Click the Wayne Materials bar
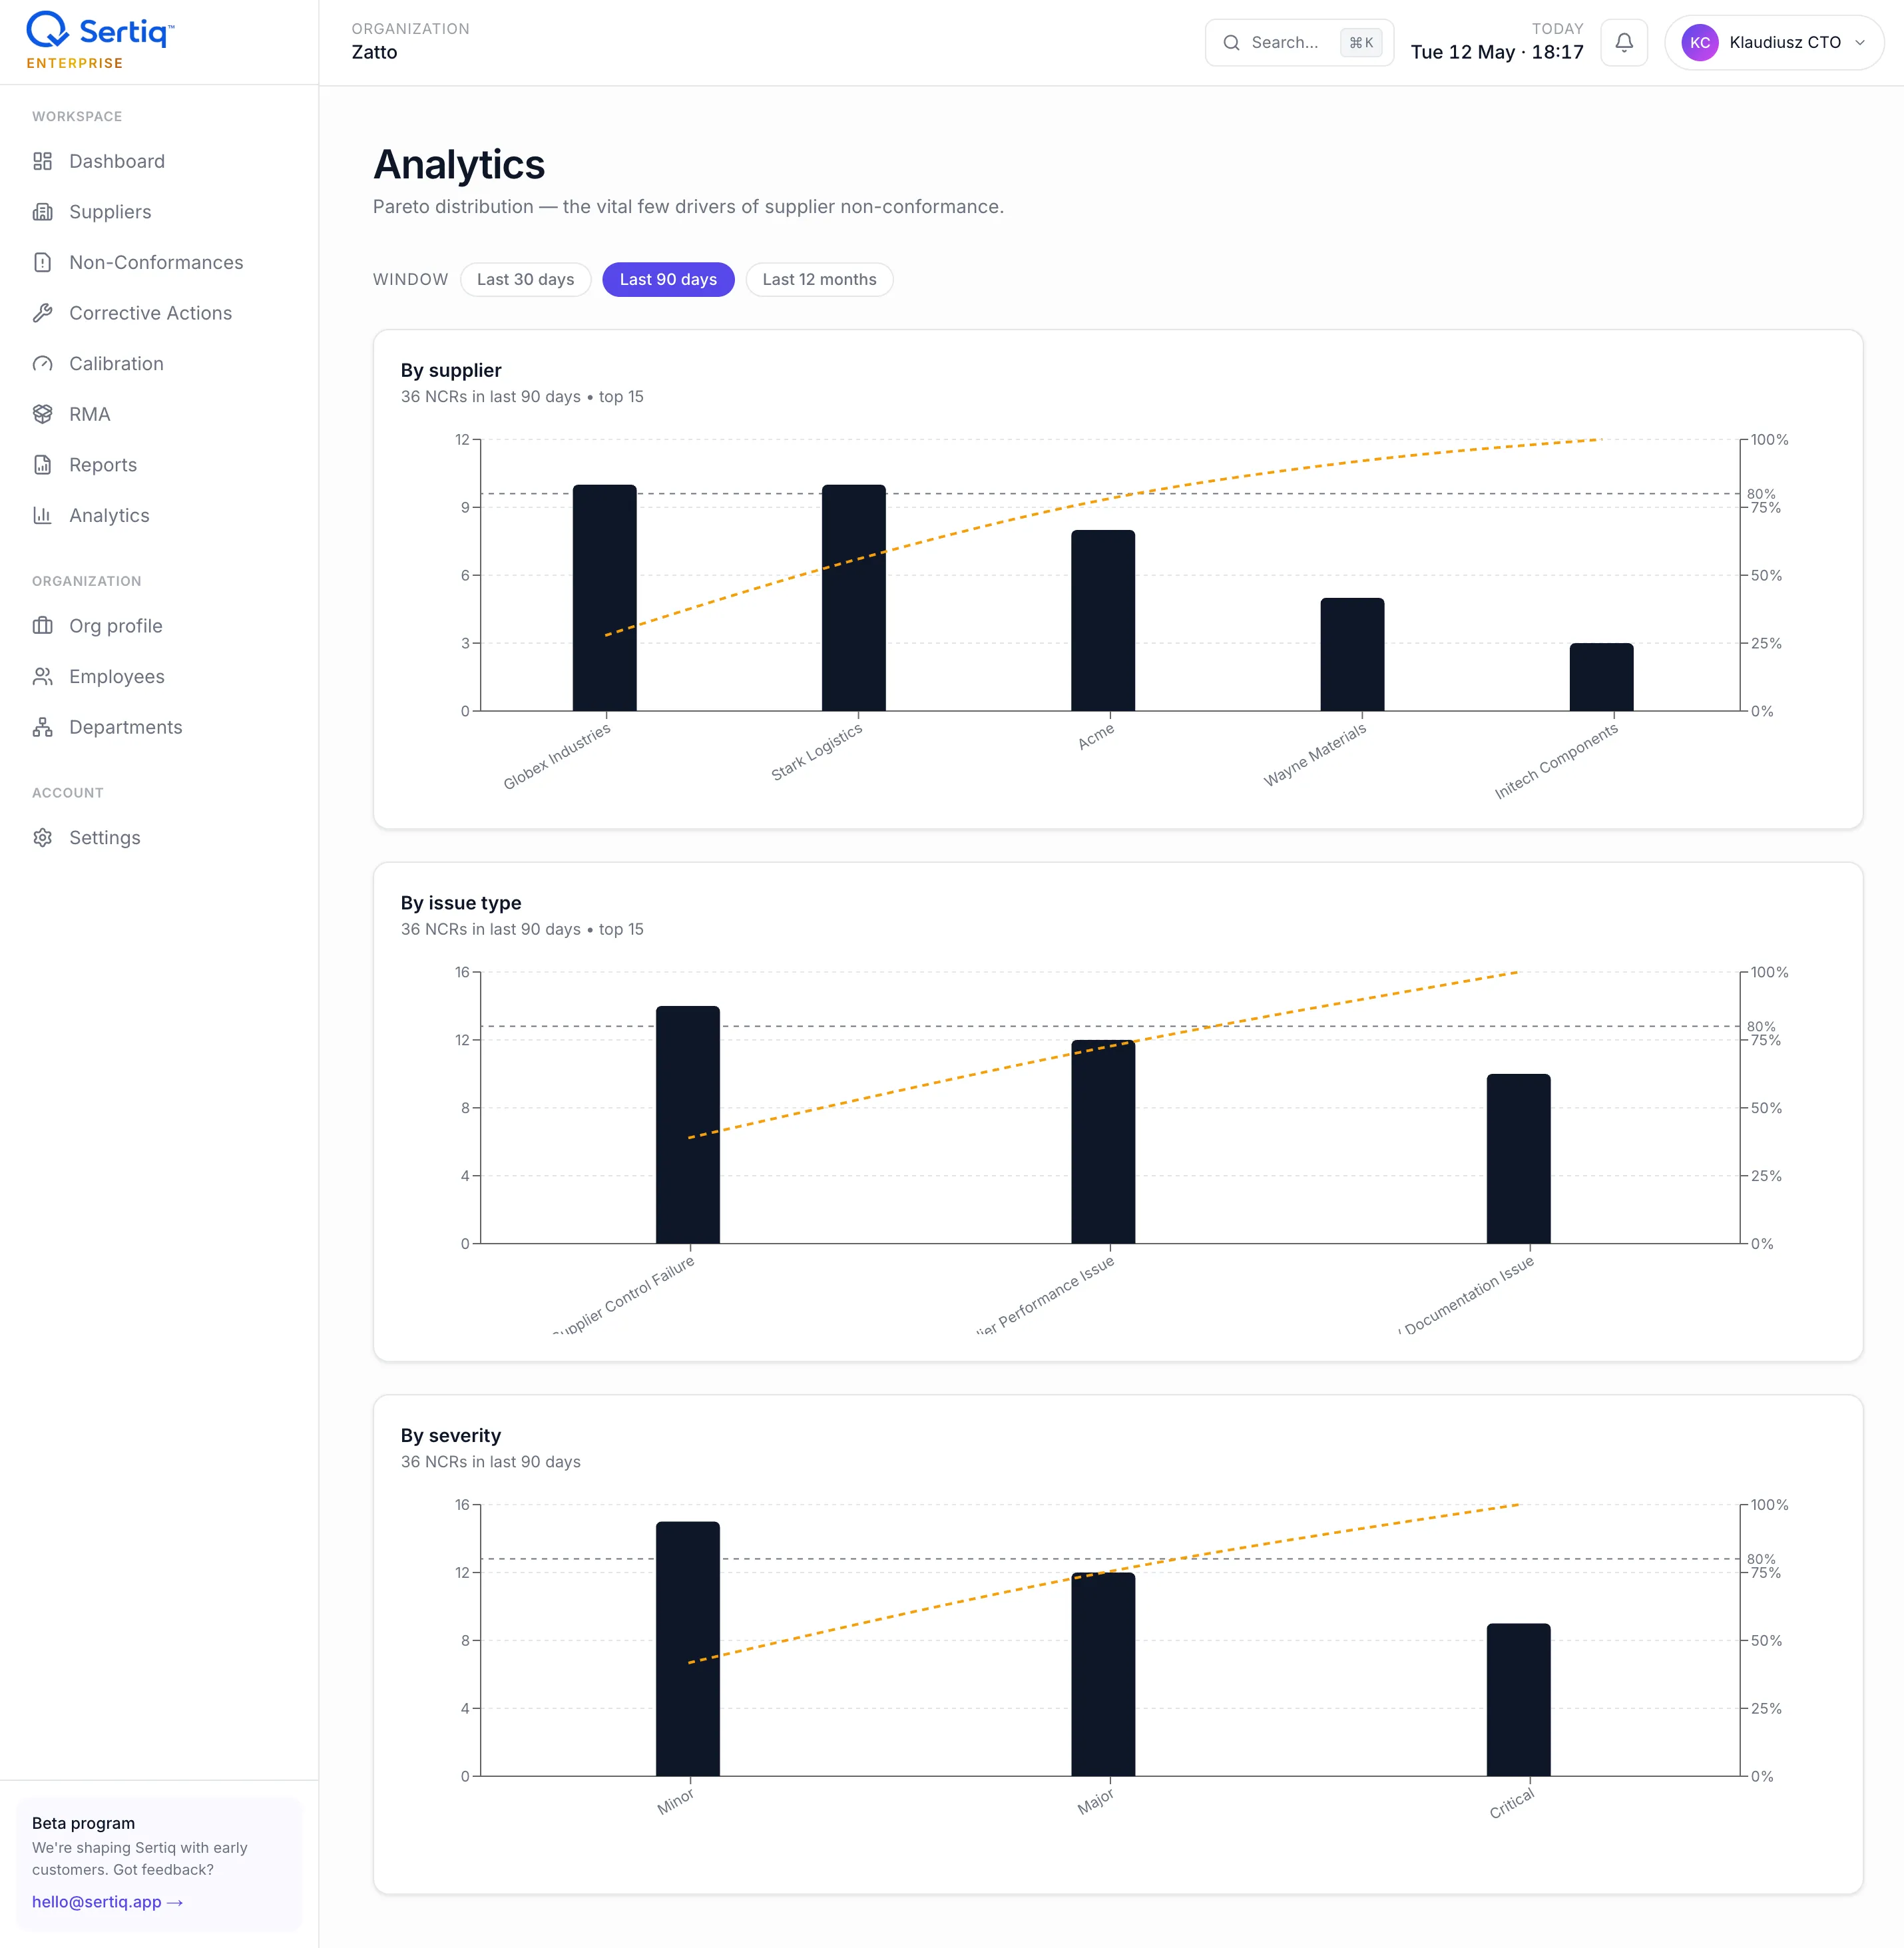The width and height of the screenshot is (1904, 1948). click(x=1352, y=654)
